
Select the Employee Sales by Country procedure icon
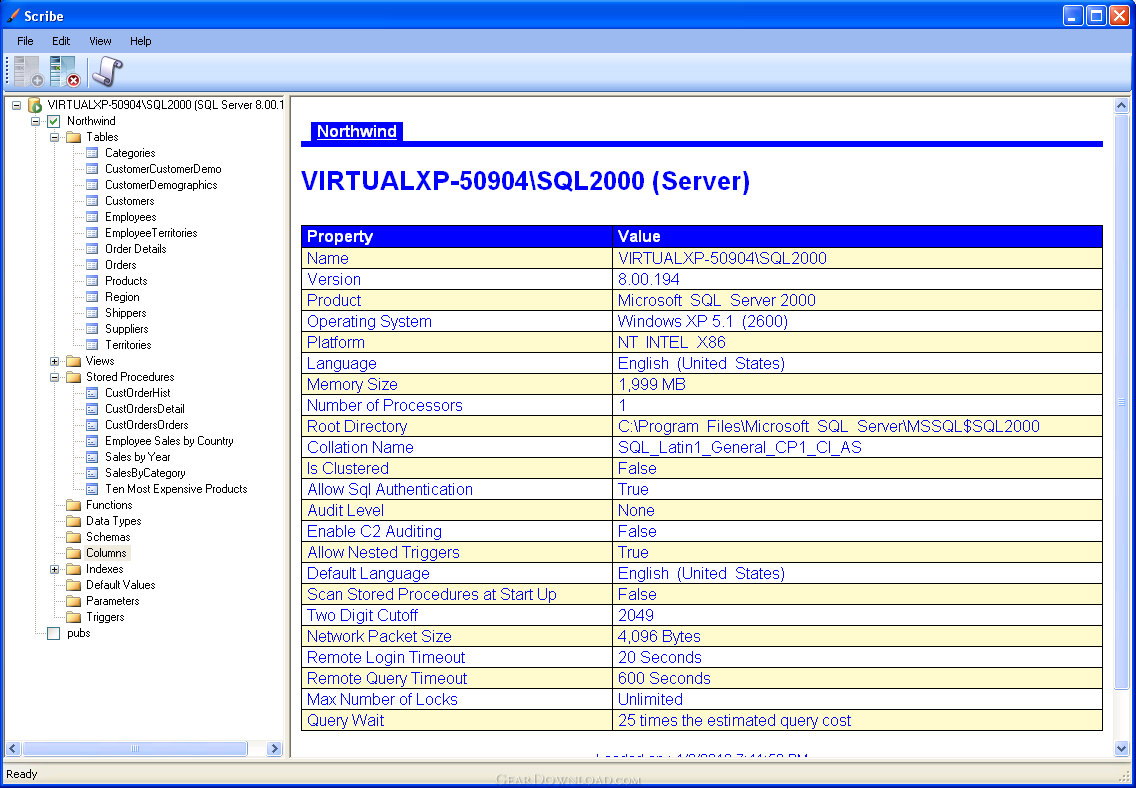click(x=92, y=440)
